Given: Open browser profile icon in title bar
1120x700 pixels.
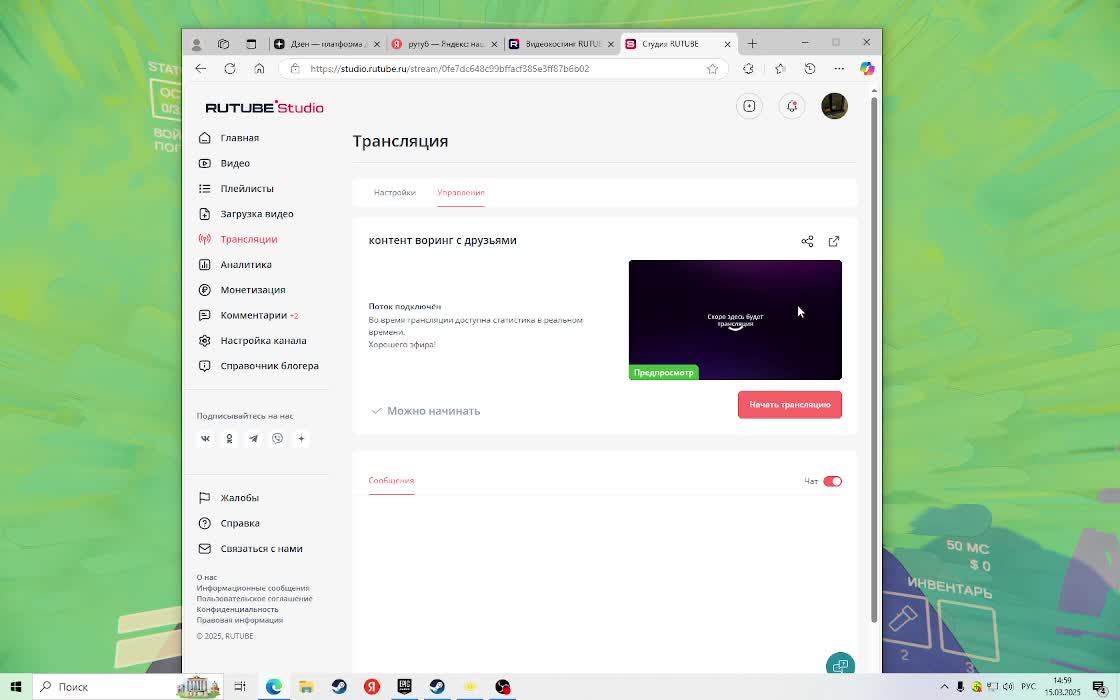Looking at the screenshot, I should tap(196, 44).
